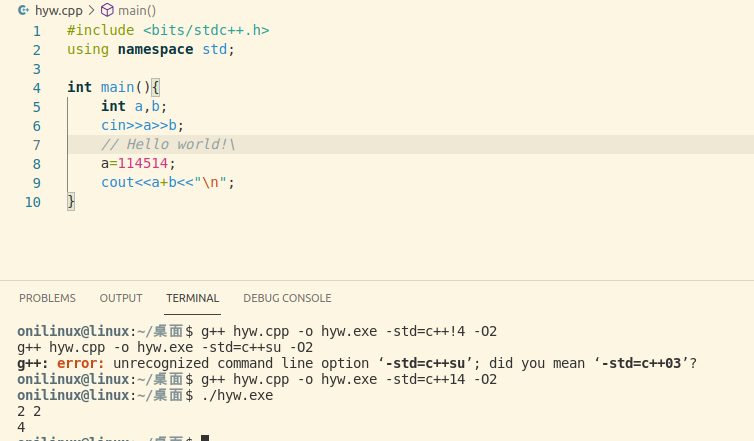Click line number 10 in the gutter
Screen dimensions: 754x441
click(33, 202)
